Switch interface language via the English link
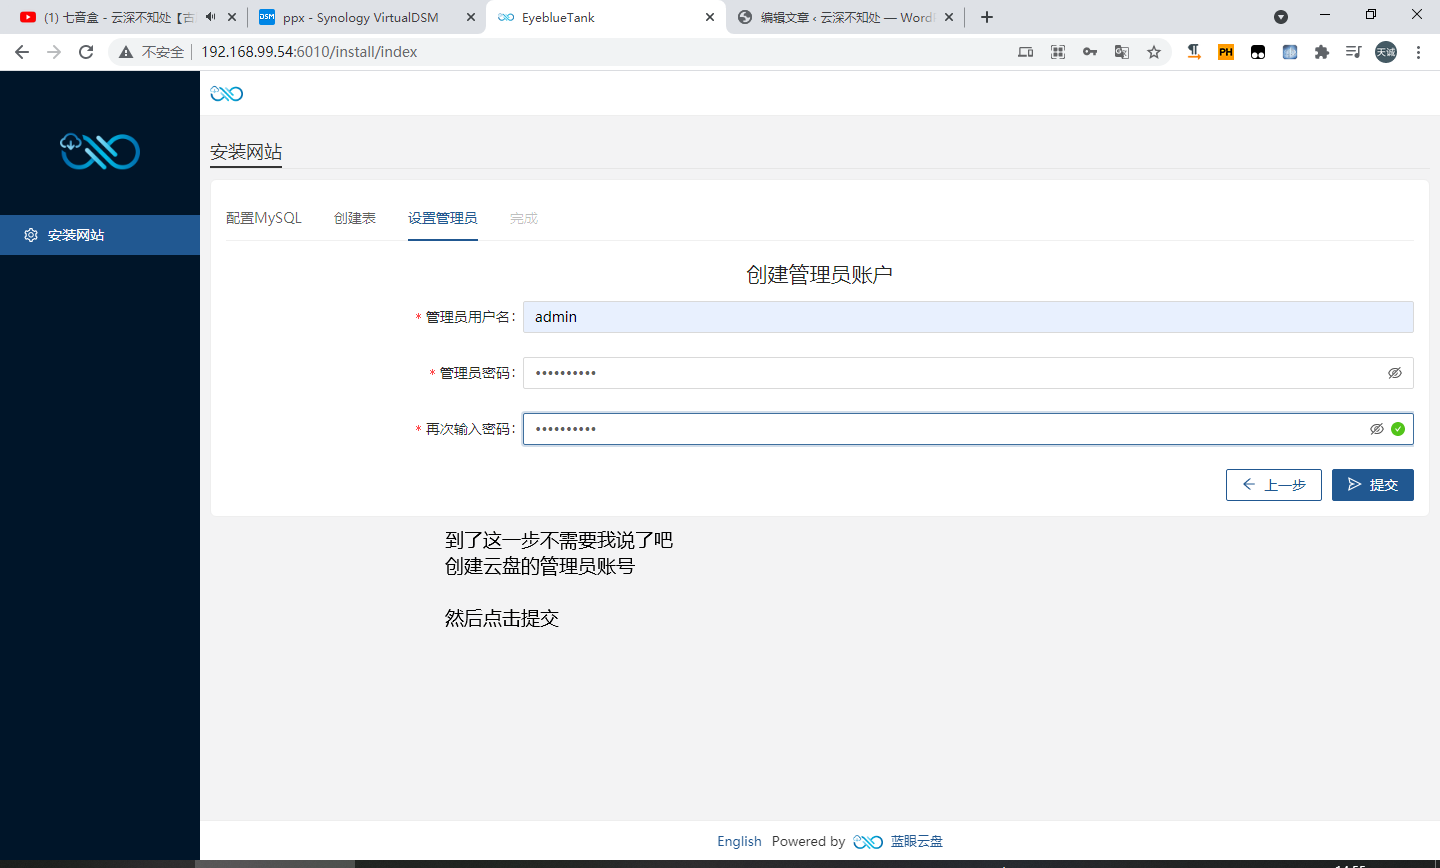Viewport: 1440px width, 868px height. coord(739,841)
